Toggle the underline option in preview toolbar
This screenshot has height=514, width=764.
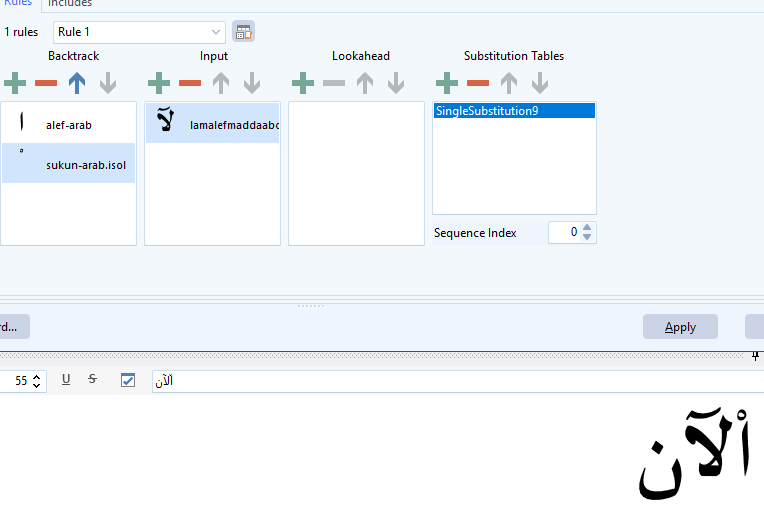click(66, 380)
